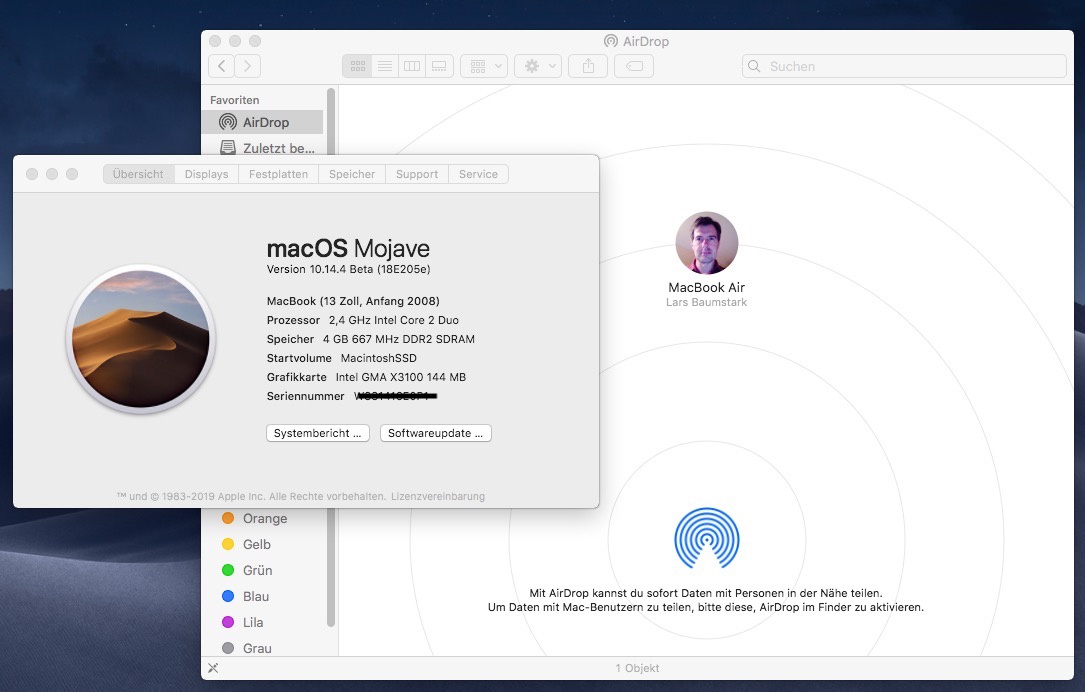
Task: Open the Lizenzvereinbarung link
Action: [438, 496]
